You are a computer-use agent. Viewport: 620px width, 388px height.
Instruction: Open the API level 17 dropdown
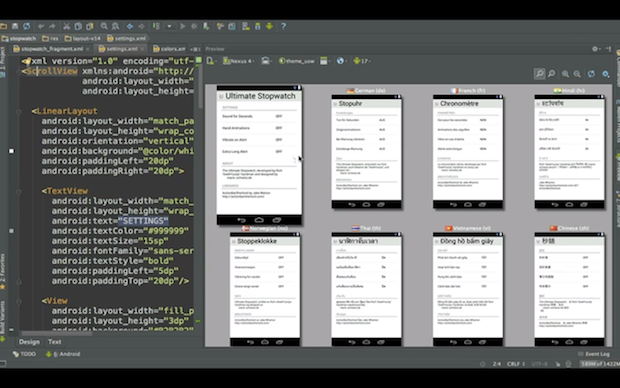[x=362, y=61]
